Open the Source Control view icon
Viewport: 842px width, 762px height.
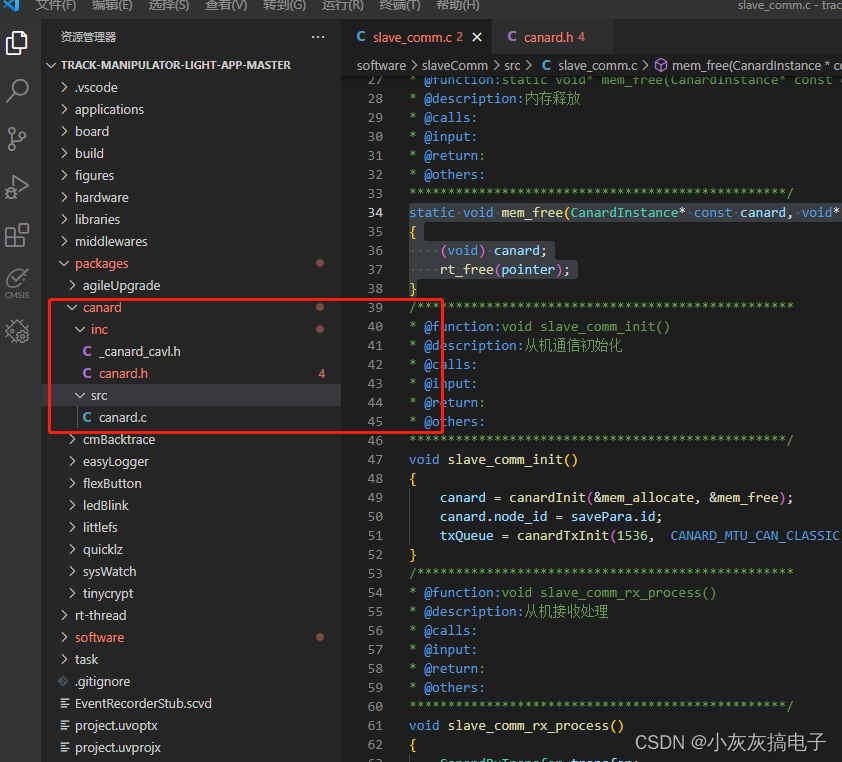click(x=17, y=139)
